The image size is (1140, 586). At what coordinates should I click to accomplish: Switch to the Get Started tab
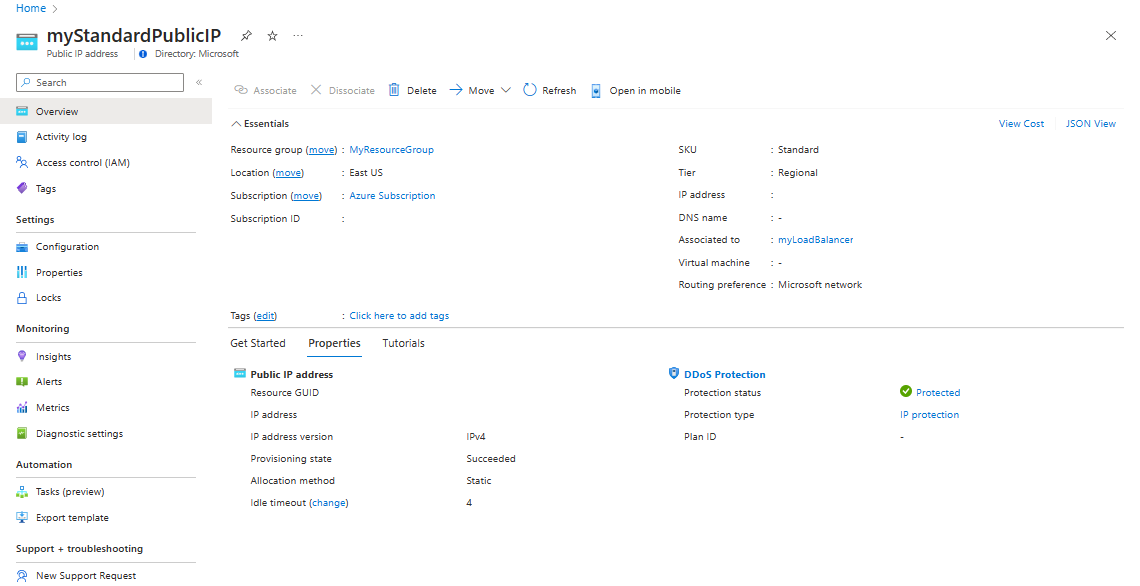(258, 343)
